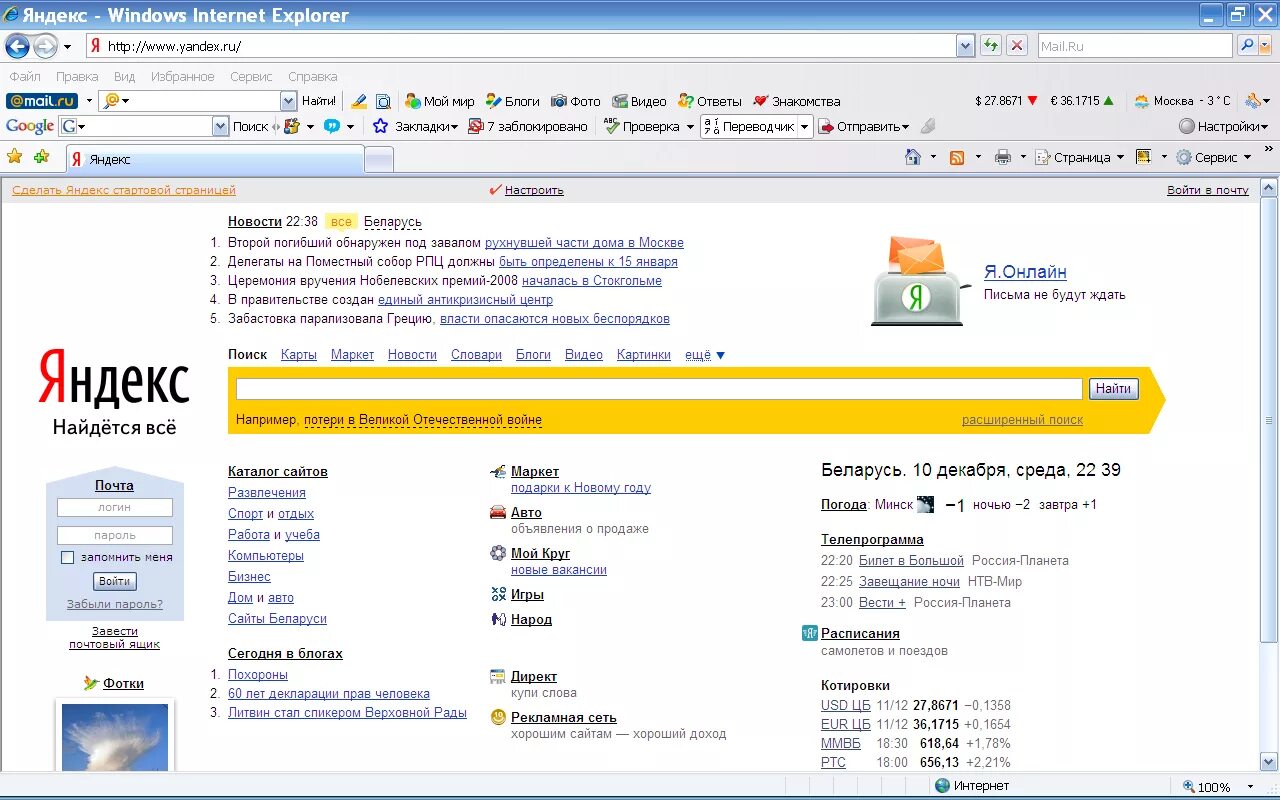Refresh the page with the green arrows icon

[x=990, y=45]
